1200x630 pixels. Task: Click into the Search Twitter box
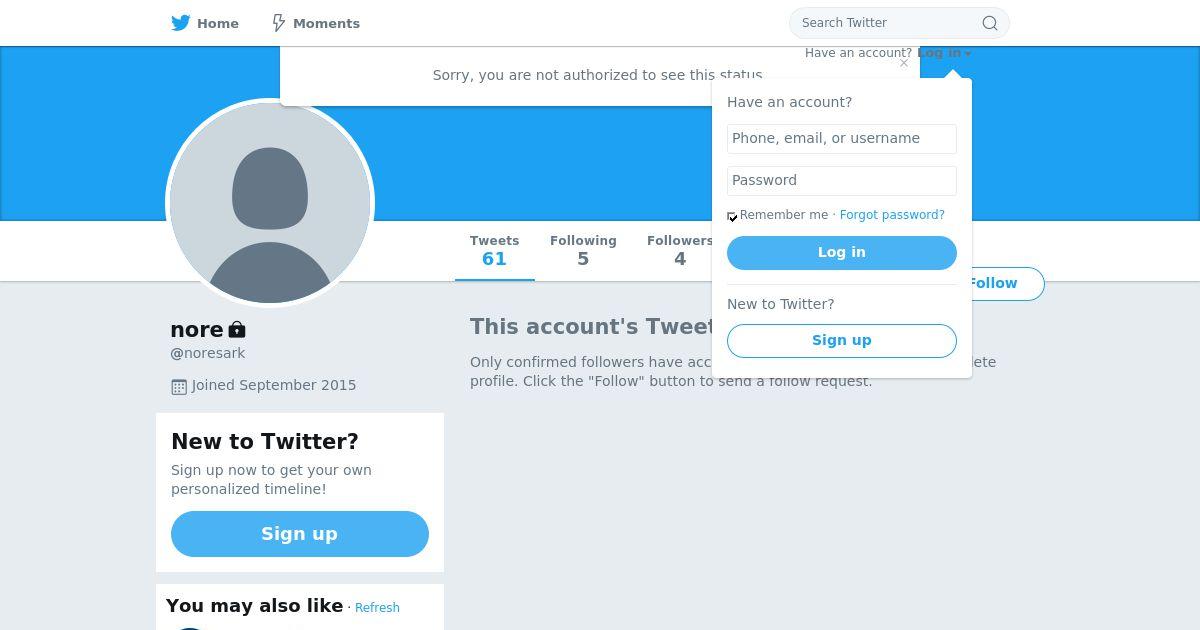coord(885,23)
